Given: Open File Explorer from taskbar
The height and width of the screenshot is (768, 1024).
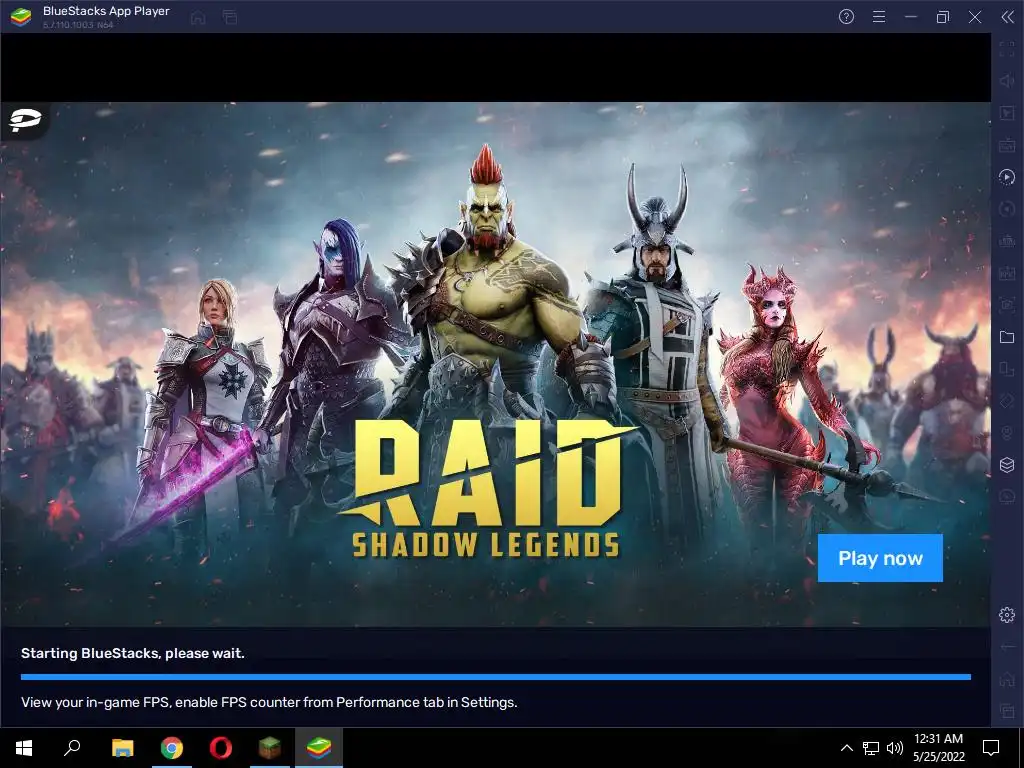Looking at the screenshot, I should pyautogui.click(x=122, y=748).
